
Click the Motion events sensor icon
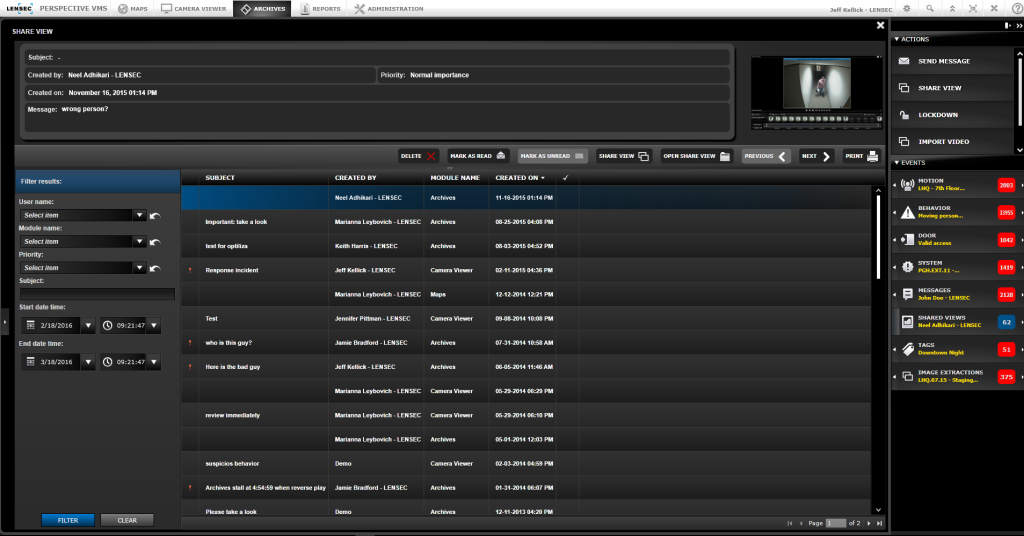point(907,185)
